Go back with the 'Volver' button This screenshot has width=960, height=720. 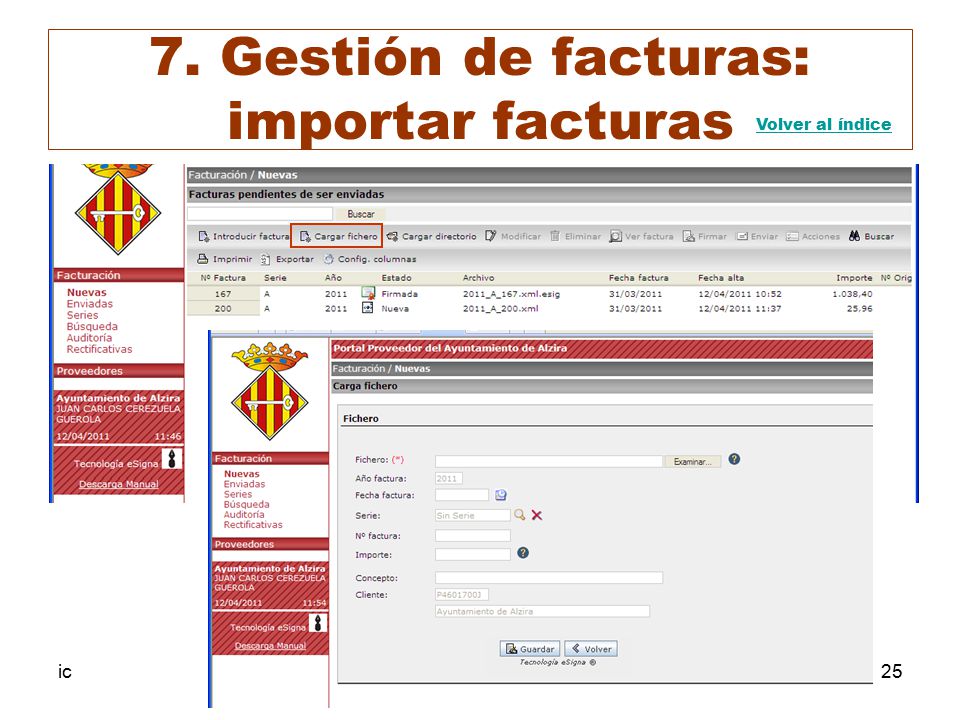pos(591,649)
